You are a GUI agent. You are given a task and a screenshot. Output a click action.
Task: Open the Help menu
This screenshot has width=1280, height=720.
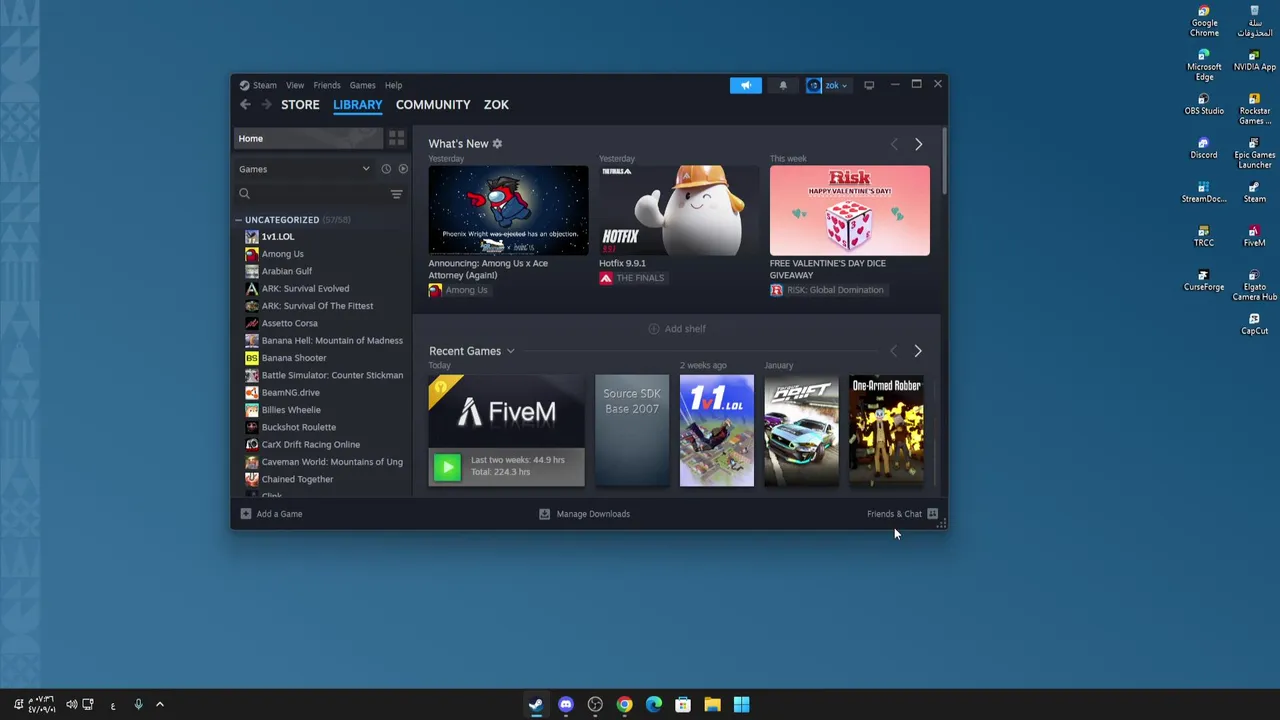393,85
